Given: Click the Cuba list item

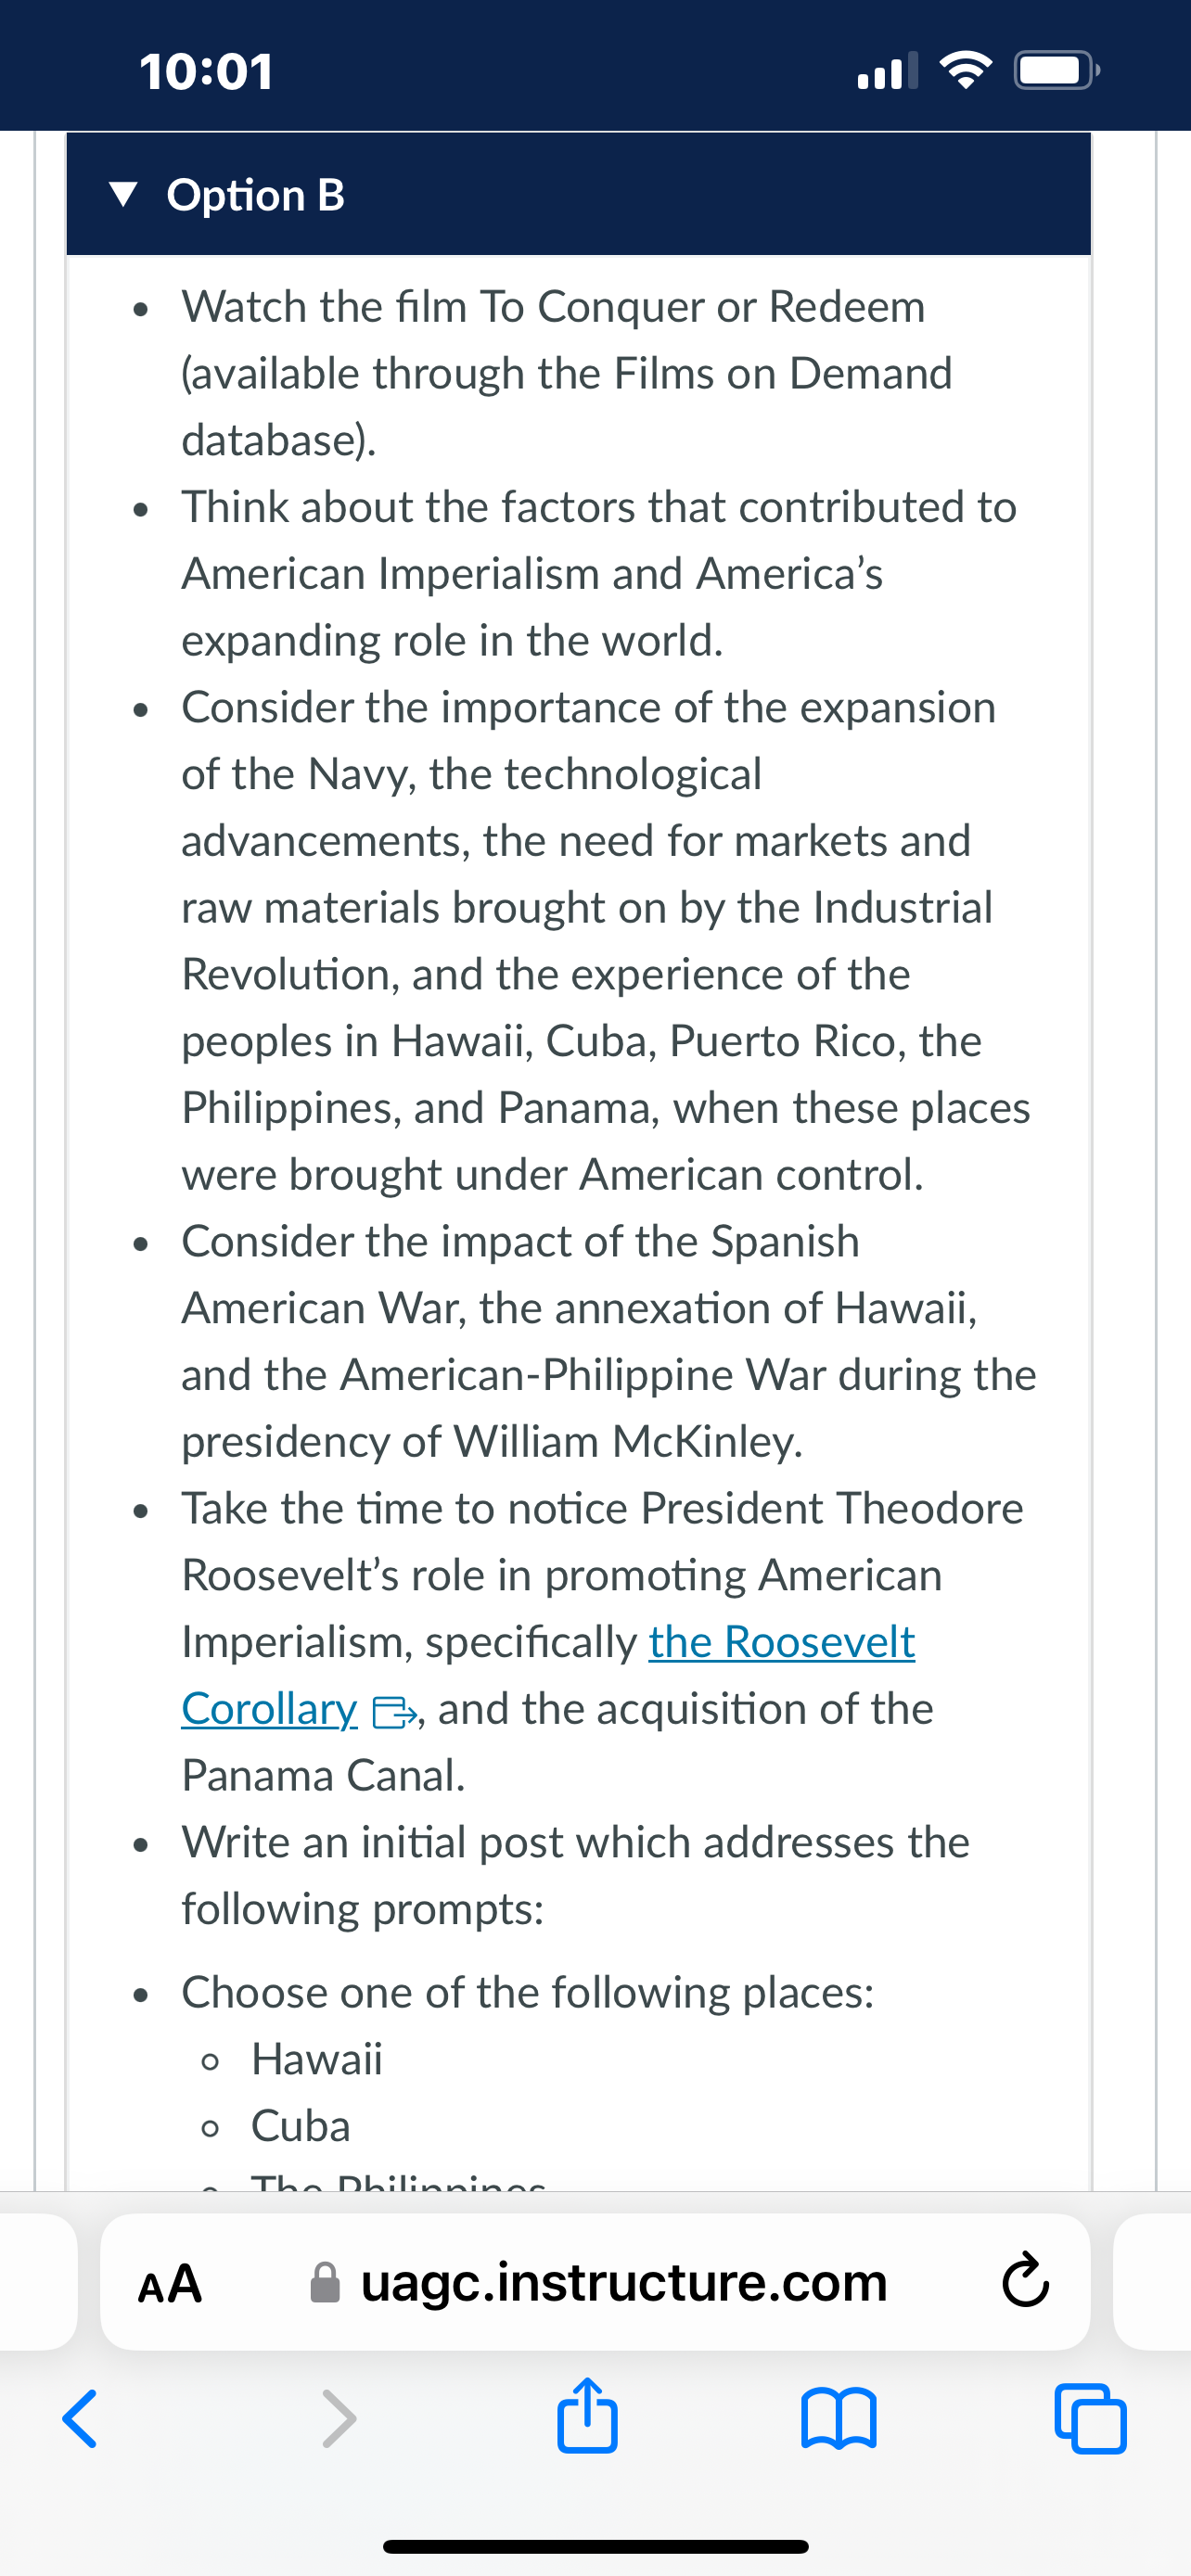Looking at the screenshot, I should click(300, 2126).
